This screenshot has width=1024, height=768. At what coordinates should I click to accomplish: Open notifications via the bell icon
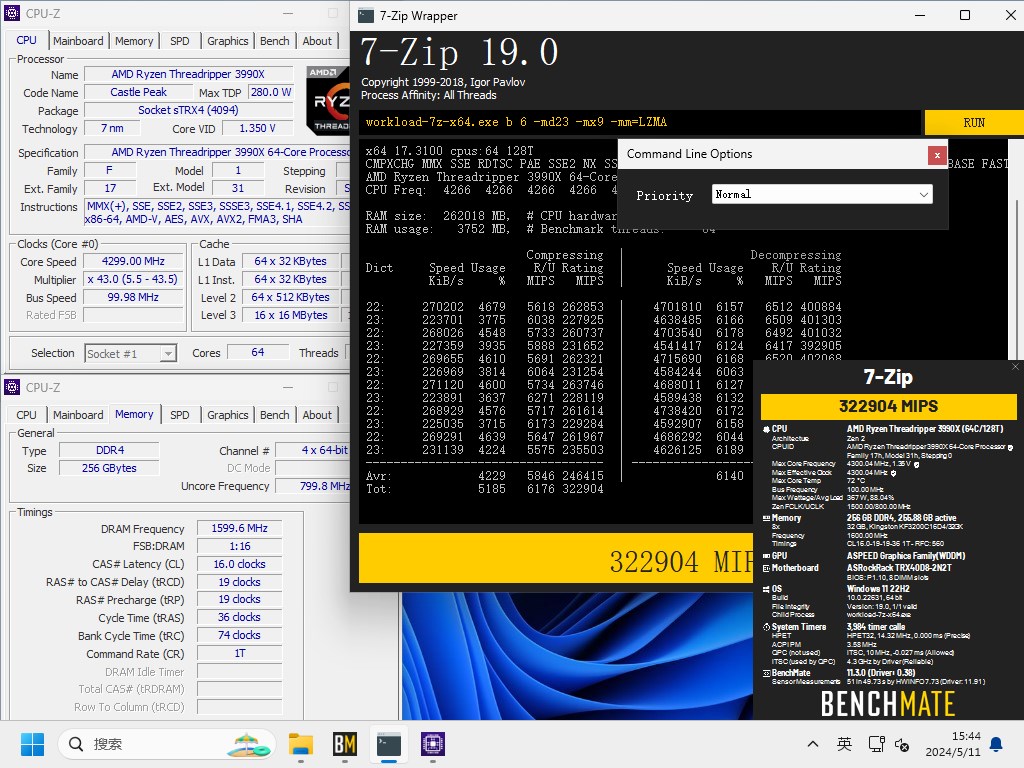click(996, 744)
